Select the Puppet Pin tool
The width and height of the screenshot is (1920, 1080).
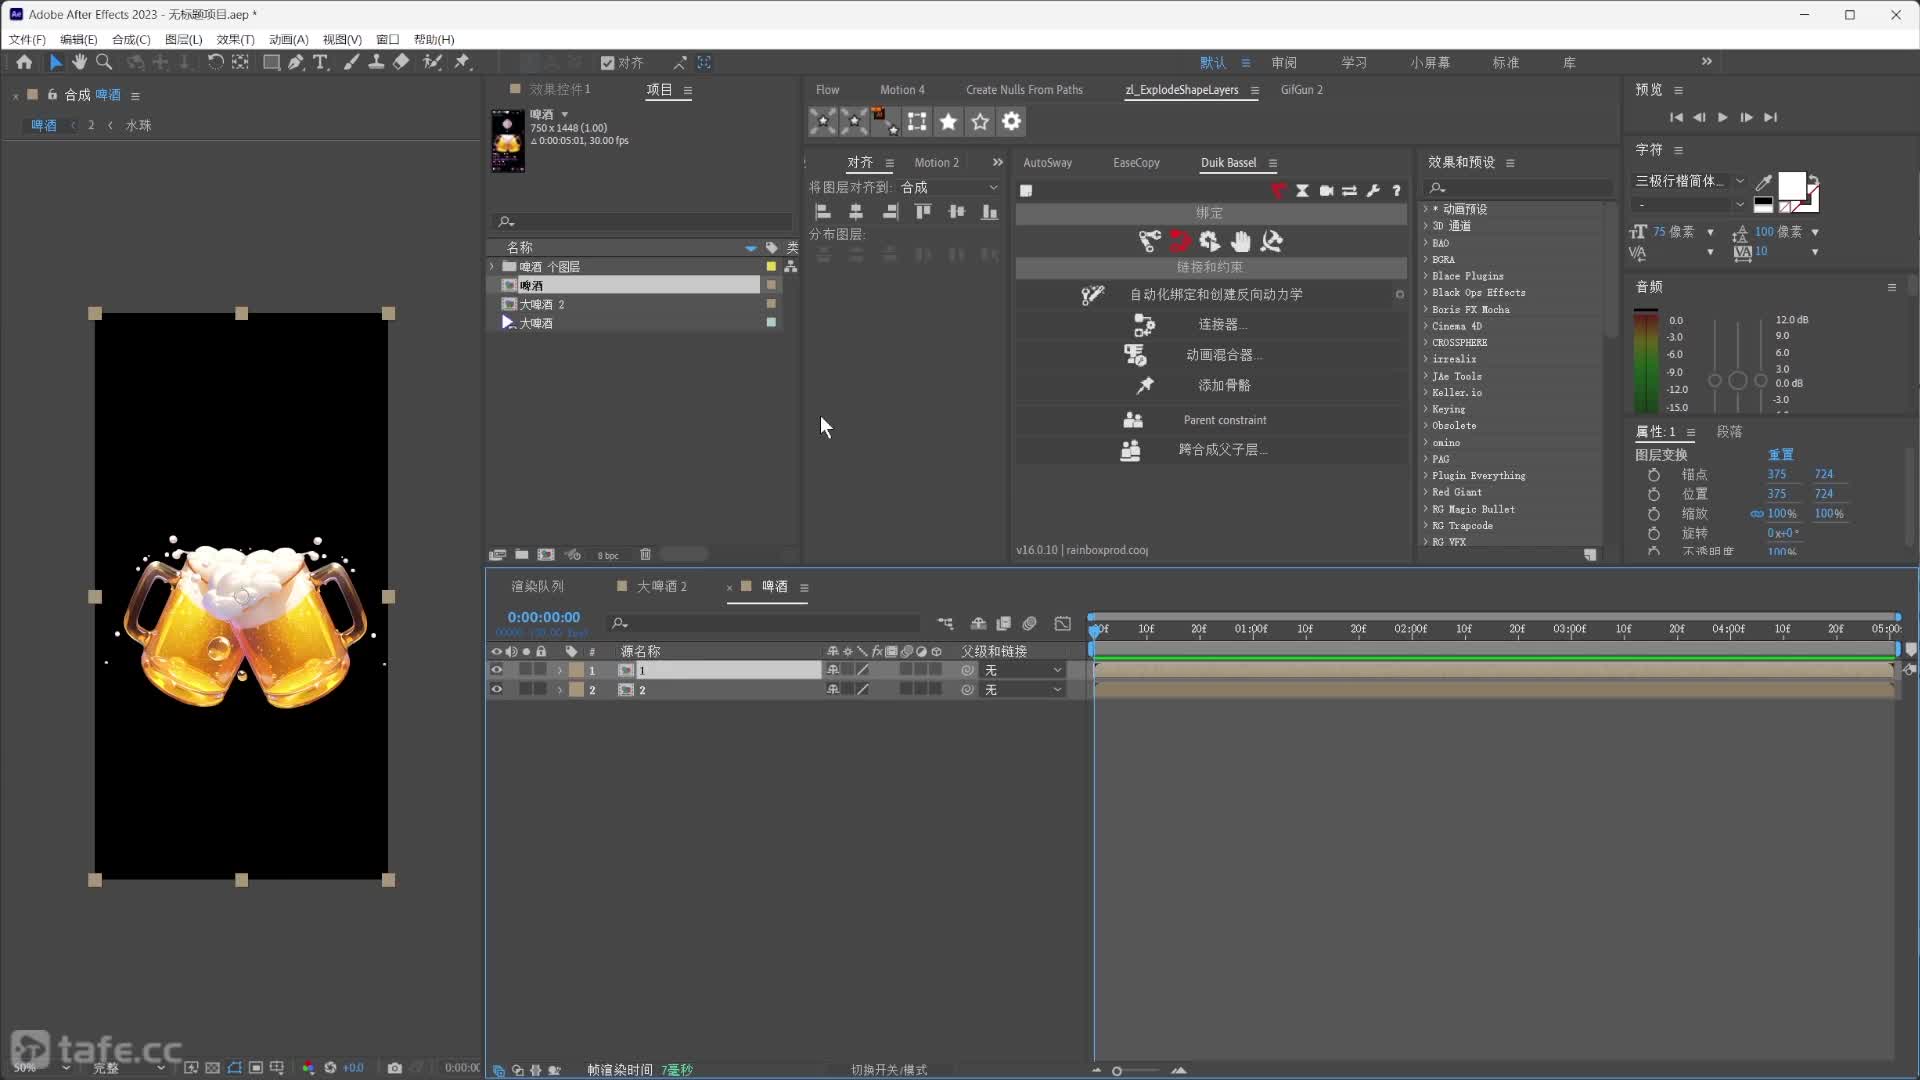coord(462,62)
